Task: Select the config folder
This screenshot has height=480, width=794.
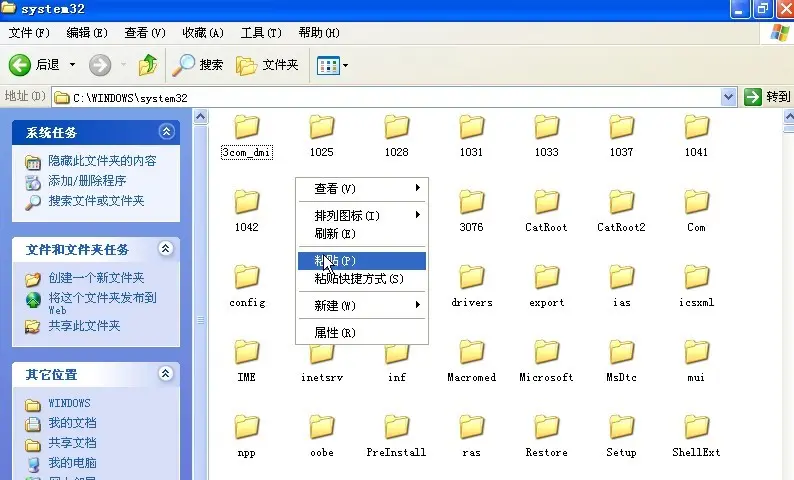Action: click(247, 286)
